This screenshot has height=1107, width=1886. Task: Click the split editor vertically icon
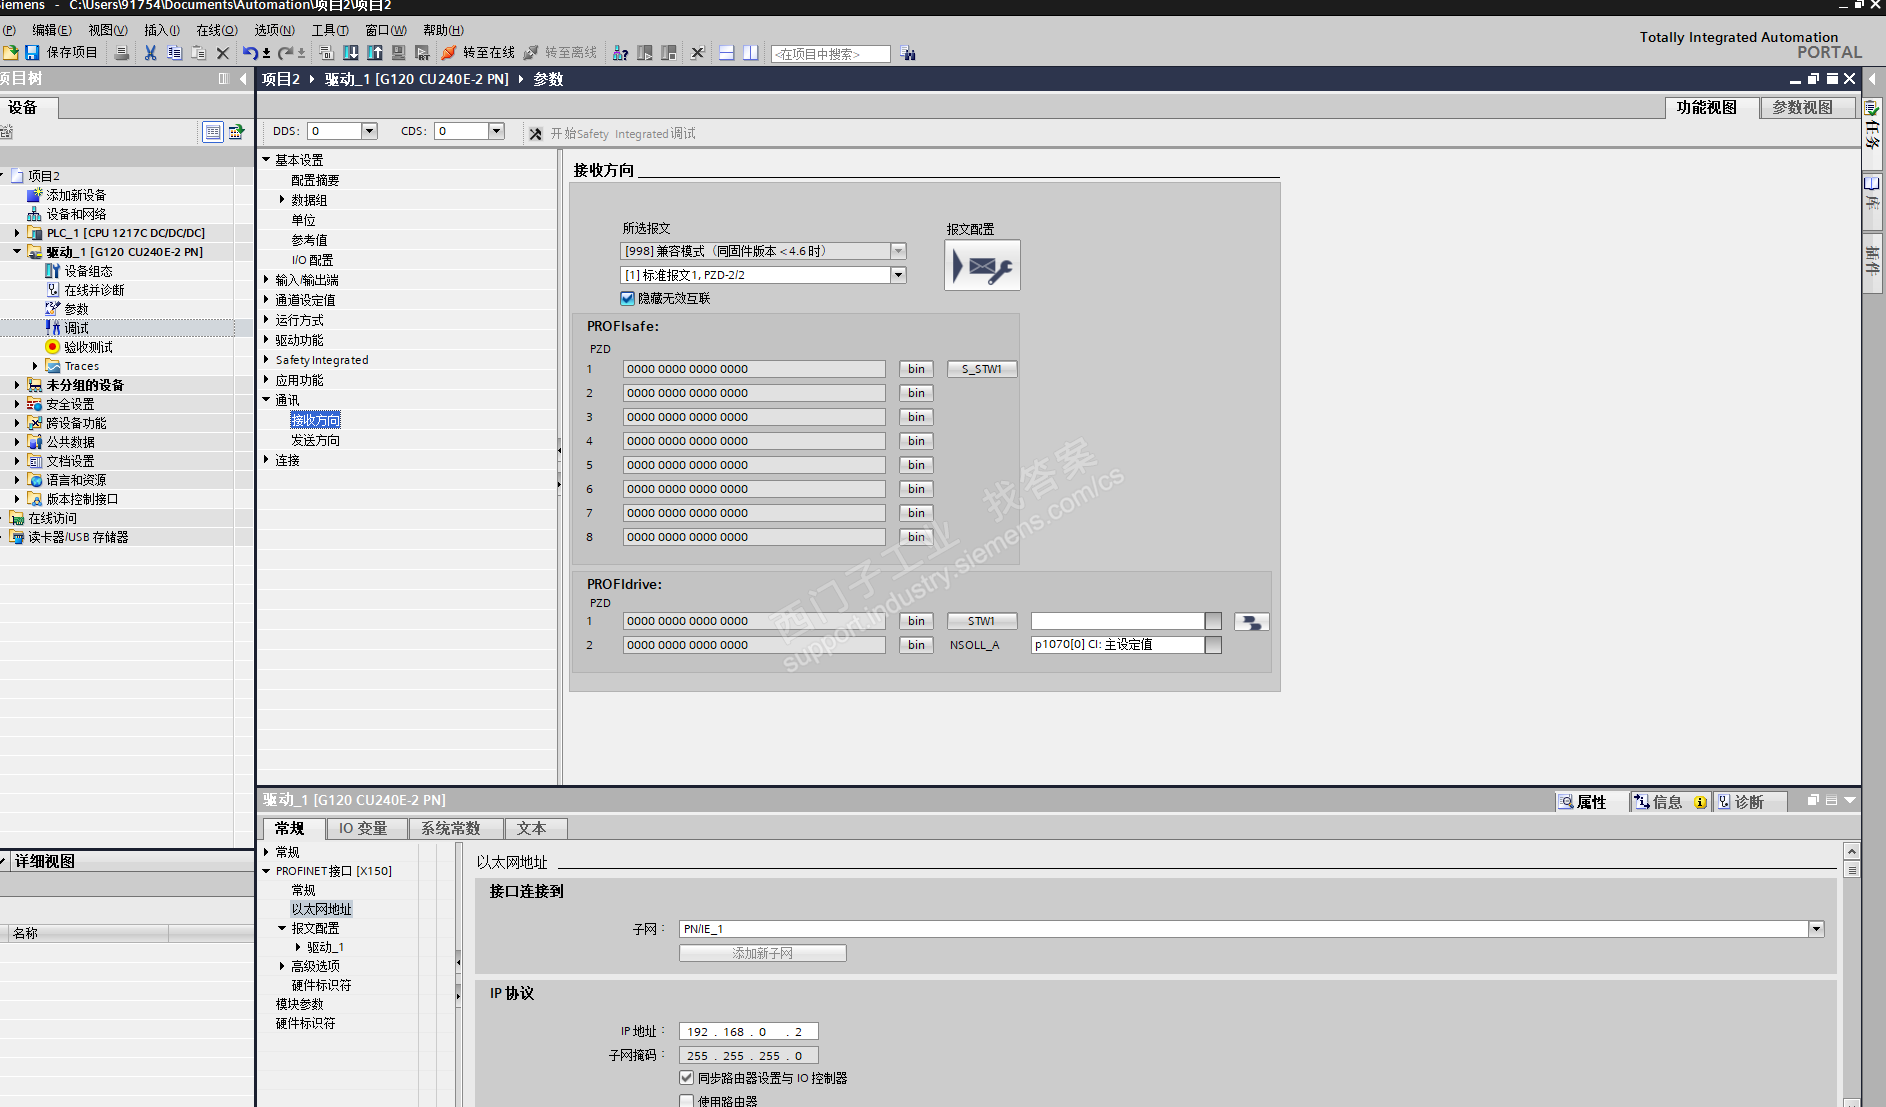click(x=751, y=52)
